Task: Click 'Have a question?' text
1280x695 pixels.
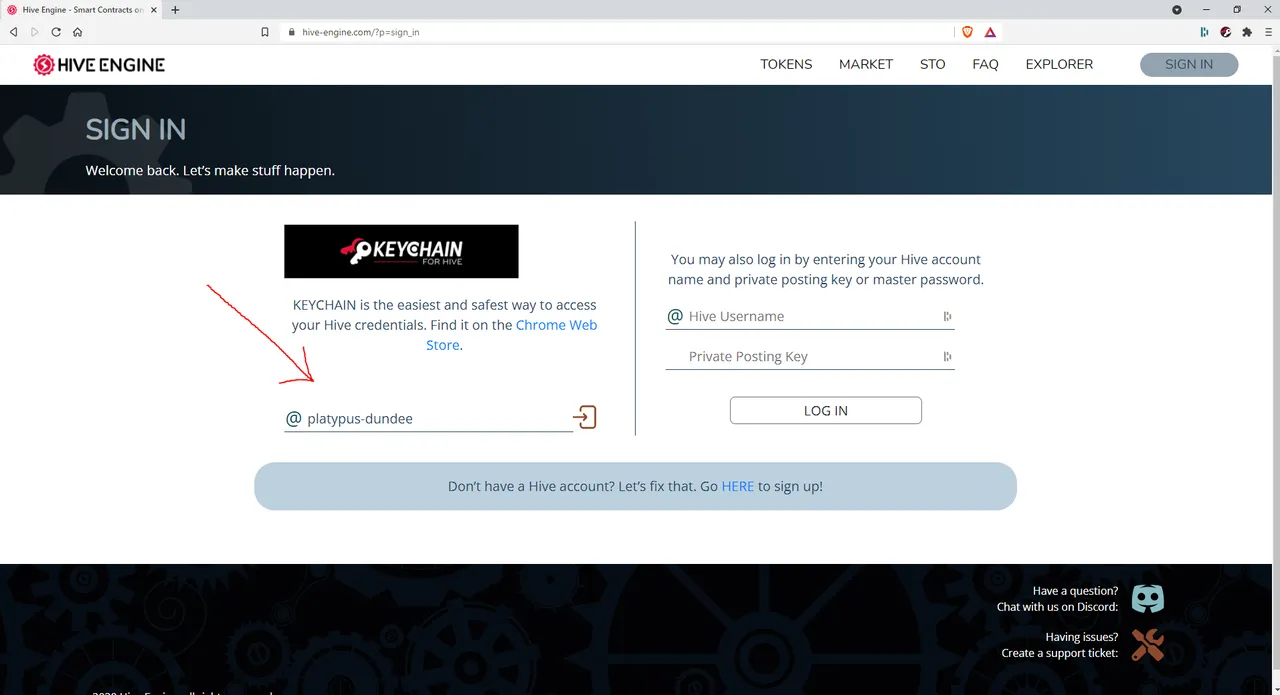Action: point(1076,591)
